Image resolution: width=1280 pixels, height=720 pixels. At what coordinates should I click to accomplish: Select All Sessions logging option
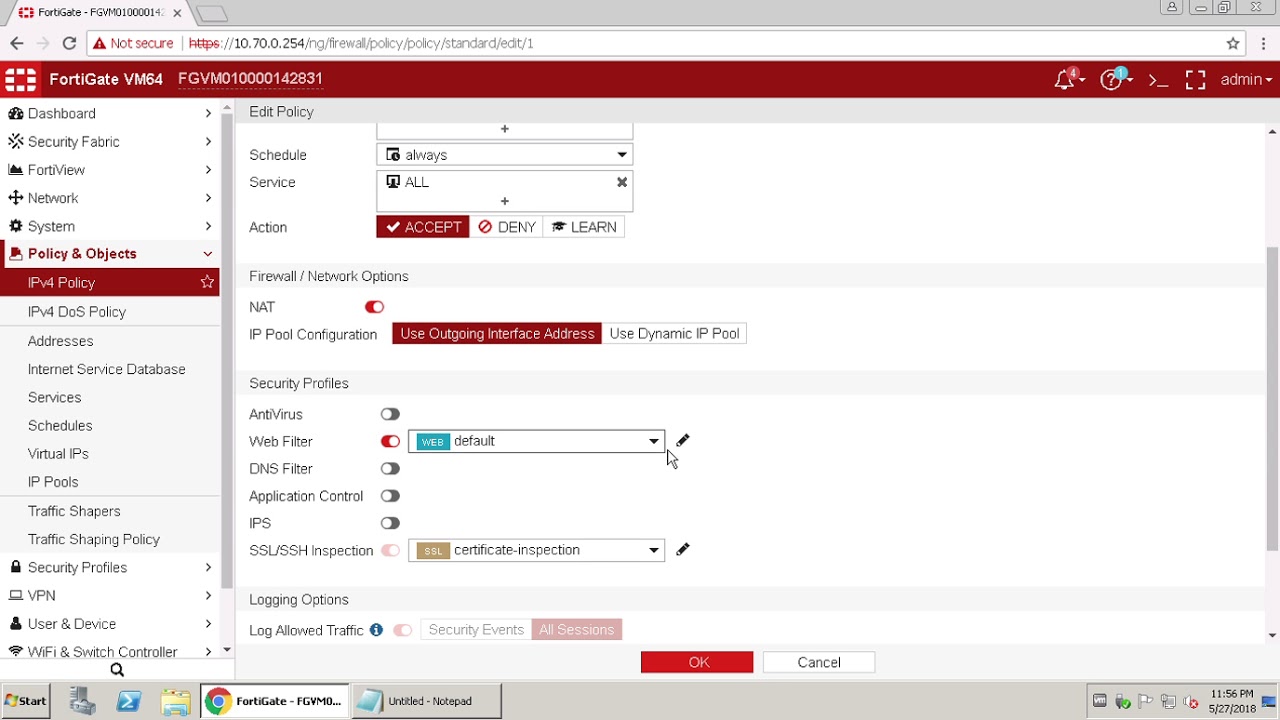[576, 630]
